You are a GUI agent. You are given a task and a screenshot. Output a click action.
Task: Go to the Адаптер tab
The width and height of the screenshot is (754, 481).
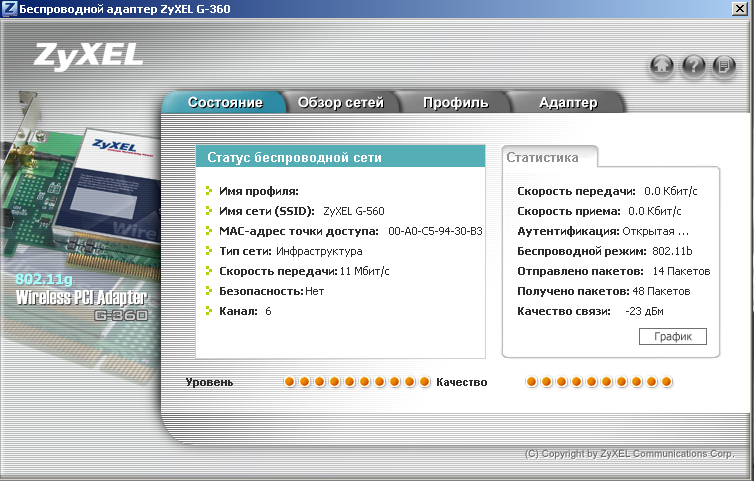568,102
